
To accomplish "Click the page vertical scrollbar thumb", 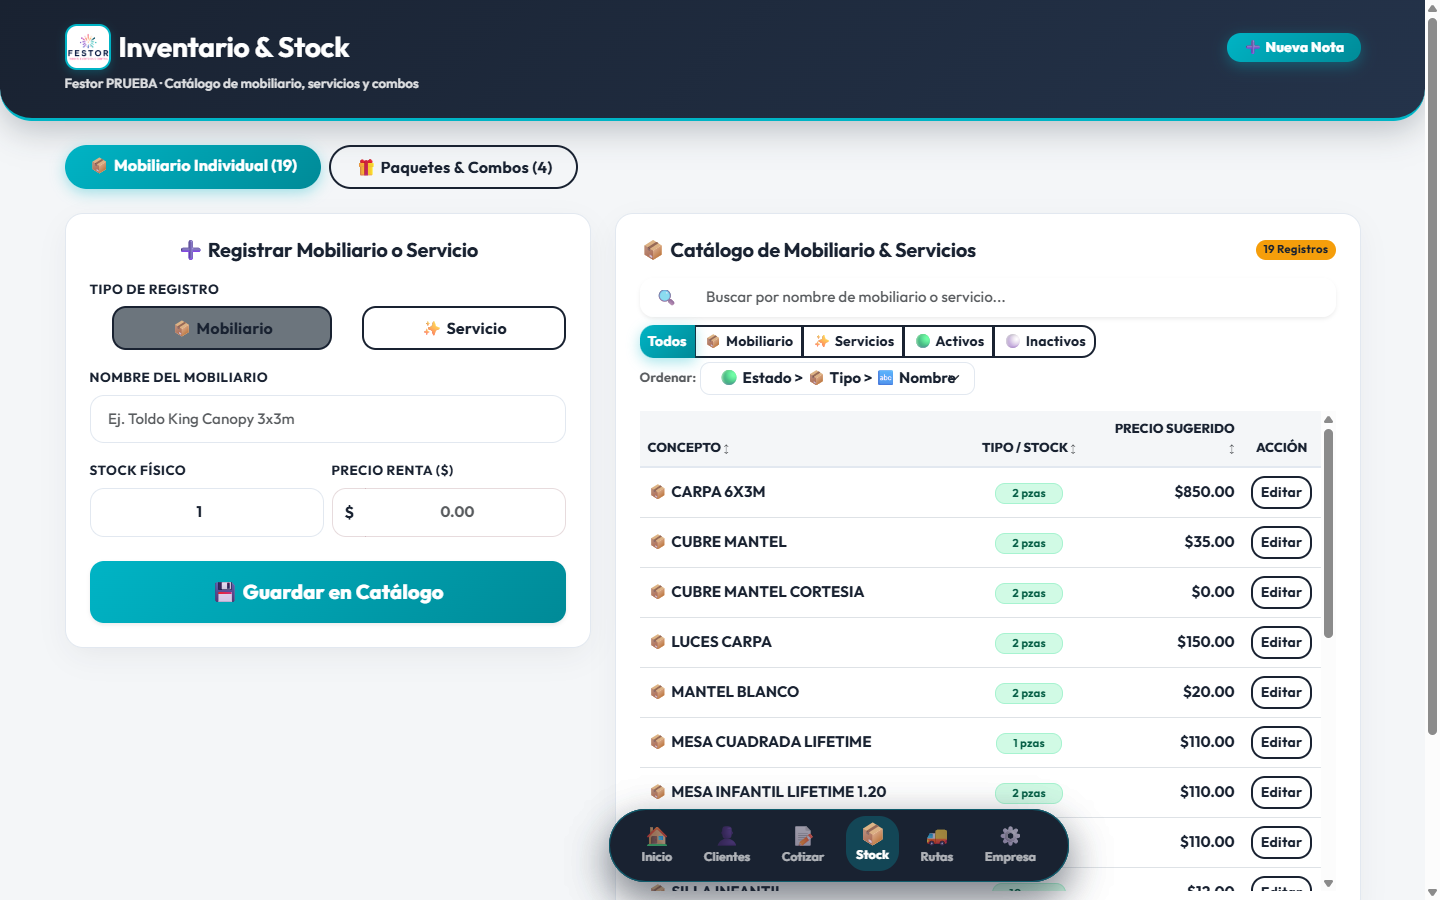I will coord(1432,376).
